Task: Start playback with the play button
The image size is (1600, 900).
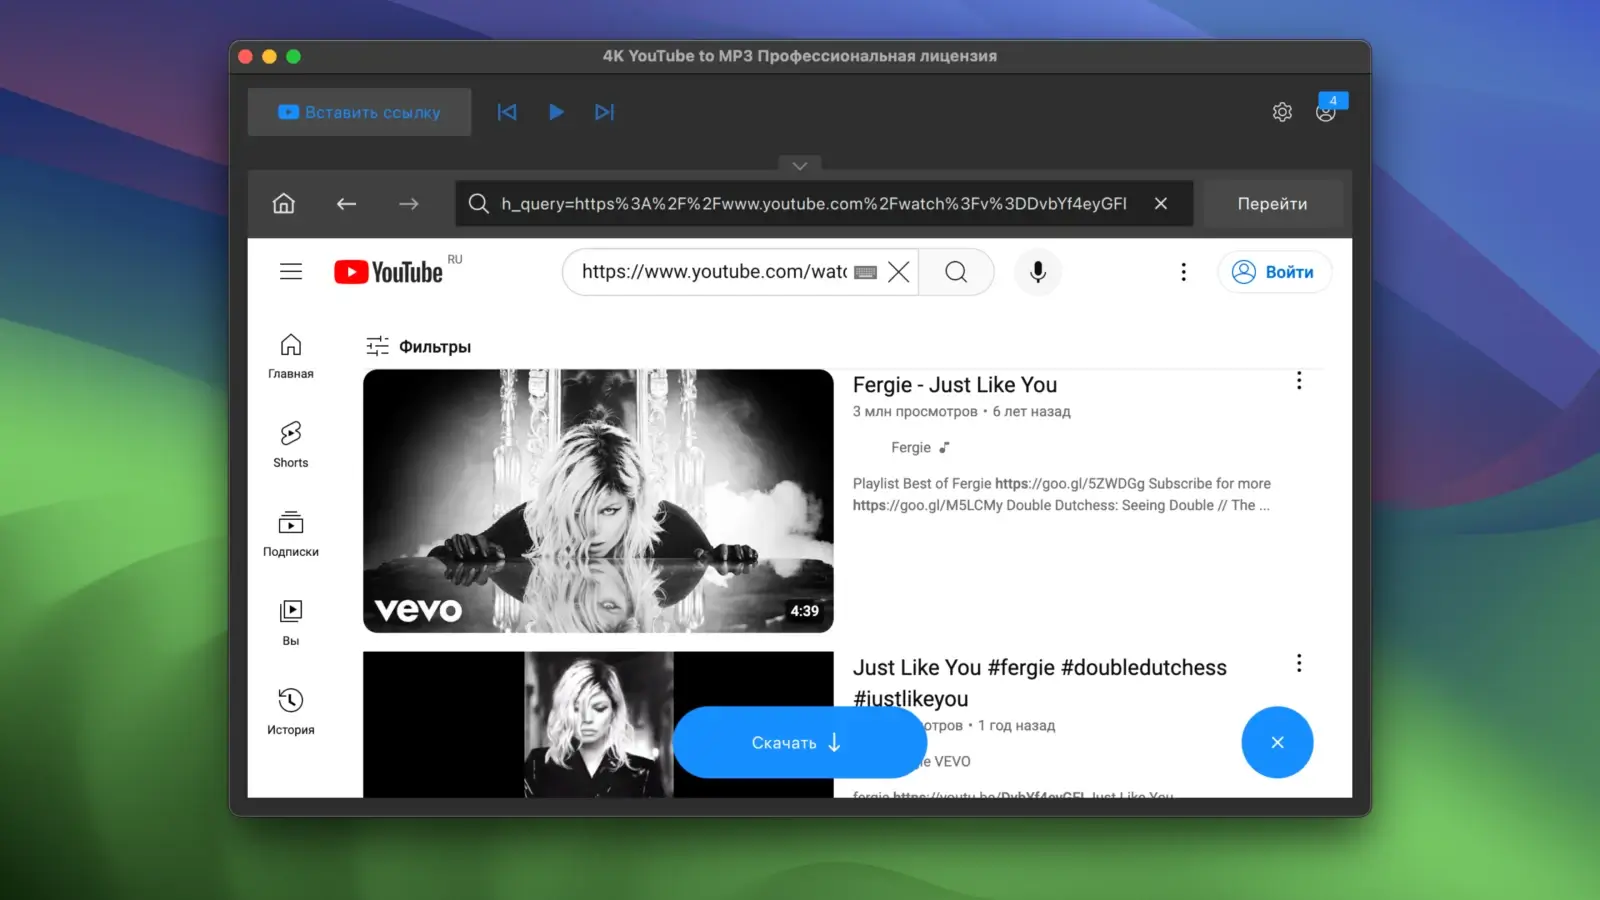Action: tap(556, 112)
